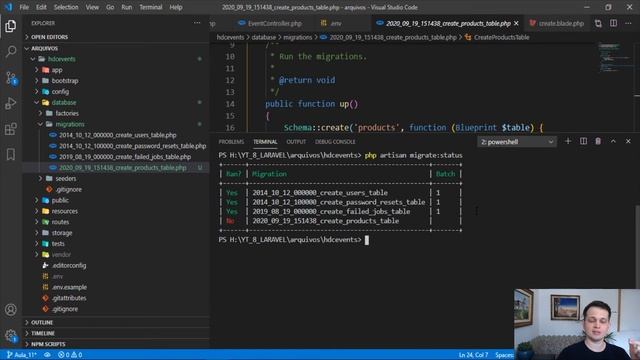This screenshot has width=640, height=360.
Task: Open the Bookmarks view icon
Action: (x=11, y=154)
